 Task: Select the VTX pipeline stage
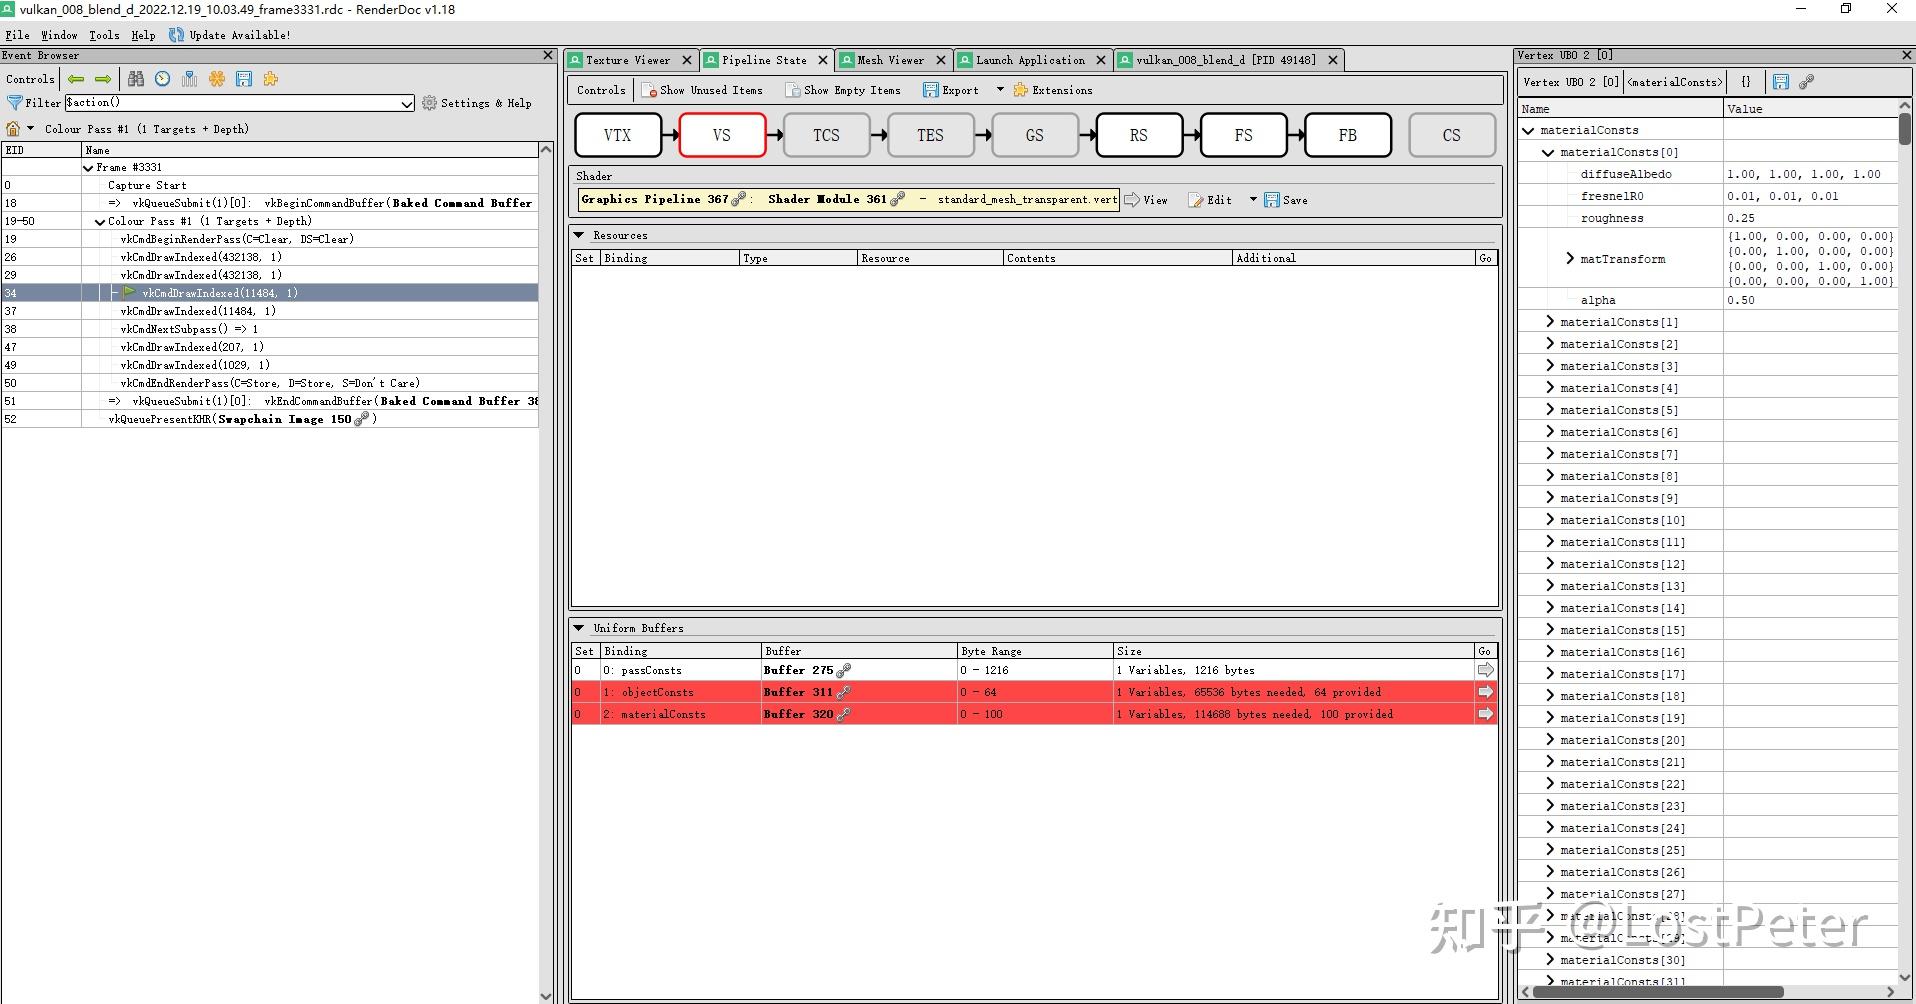[x=618, y=135]
